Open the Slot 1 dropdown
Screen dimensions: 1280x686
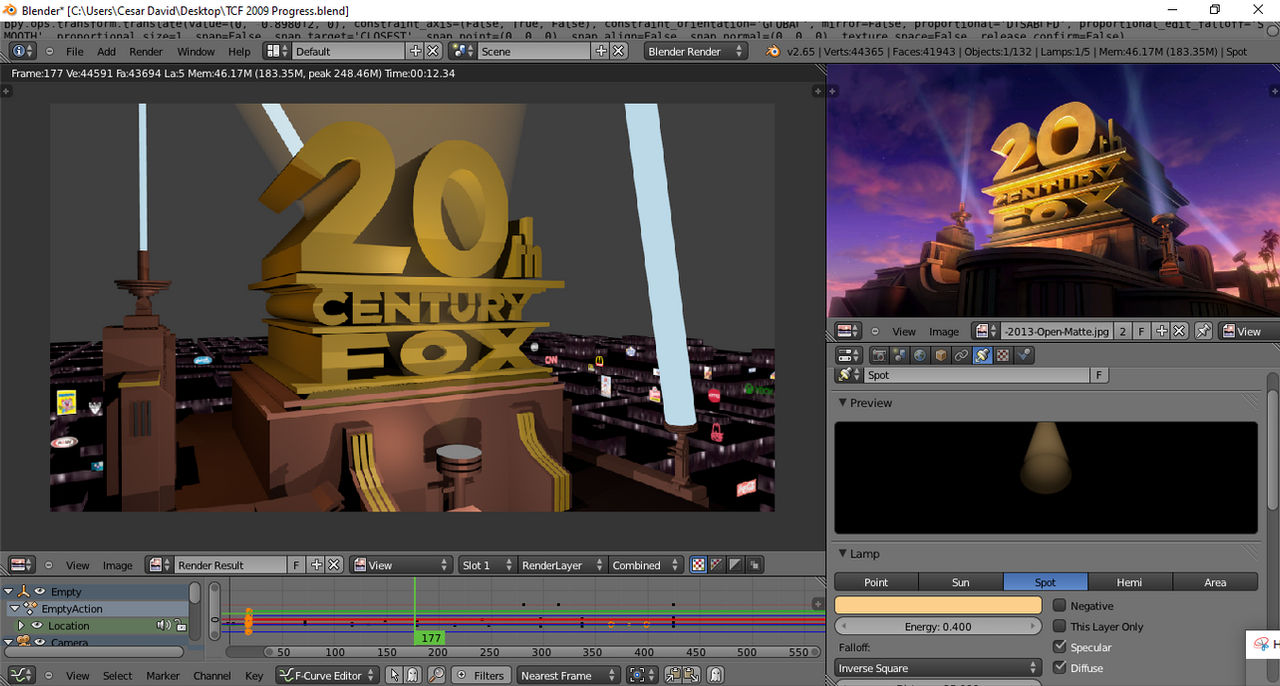487,565
